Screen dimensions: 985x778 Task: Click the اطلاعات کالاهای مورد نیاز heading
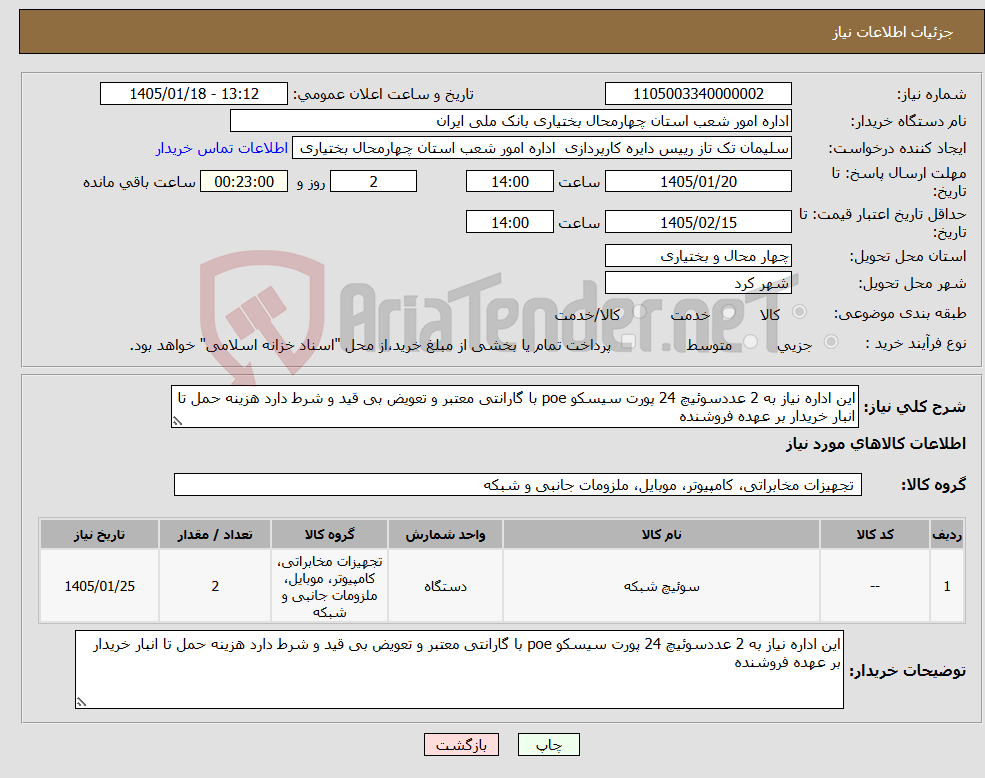click(876, 444)
